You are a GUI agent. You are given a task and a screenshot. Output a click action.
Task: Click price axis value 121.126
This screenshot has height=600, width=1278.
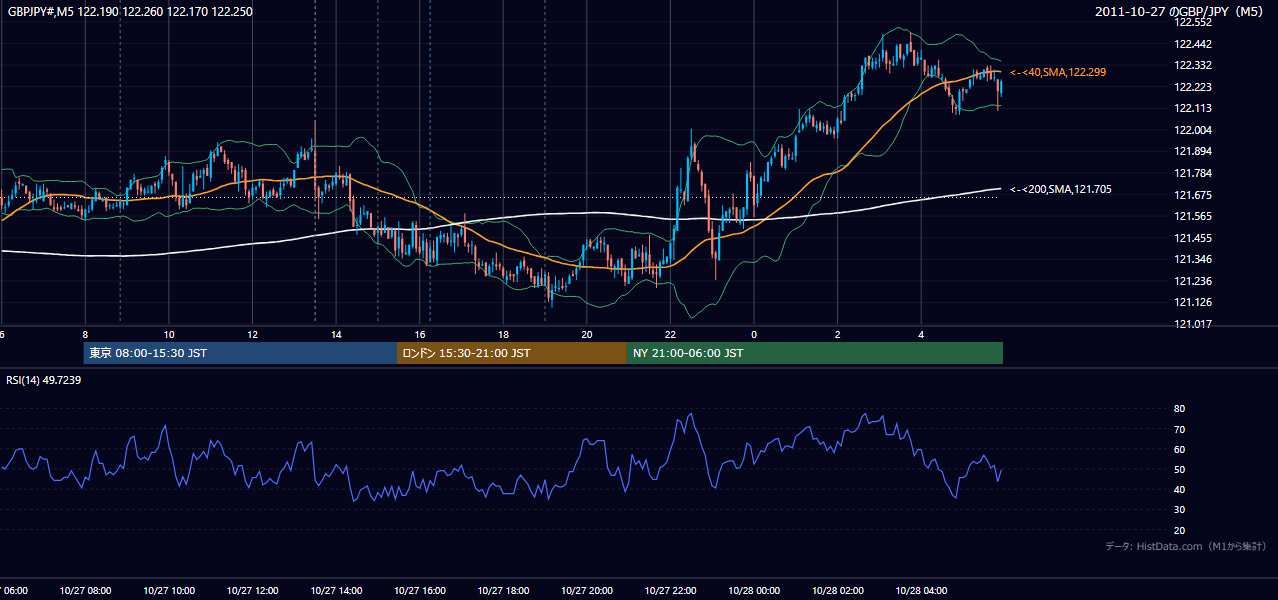pyautogui.click(x=1192, y=302)
